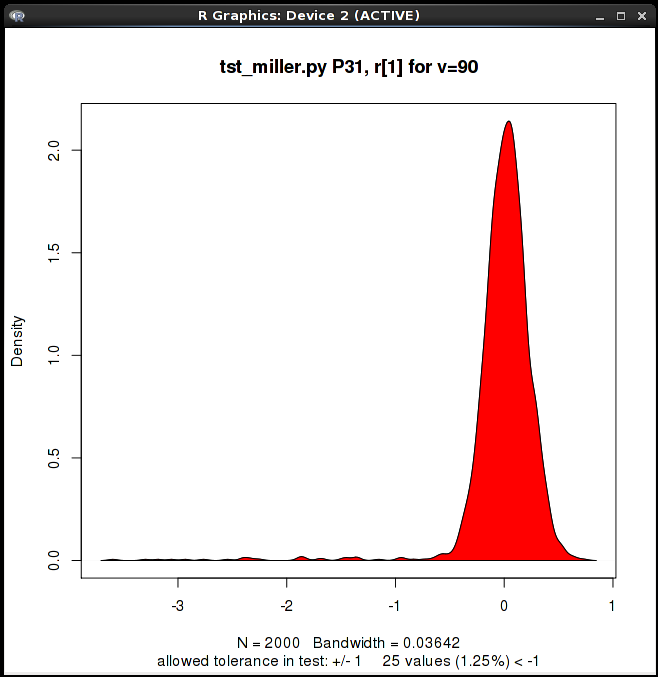
Task: Minimize the R Graphics window
Action: [x=600, y=15]
